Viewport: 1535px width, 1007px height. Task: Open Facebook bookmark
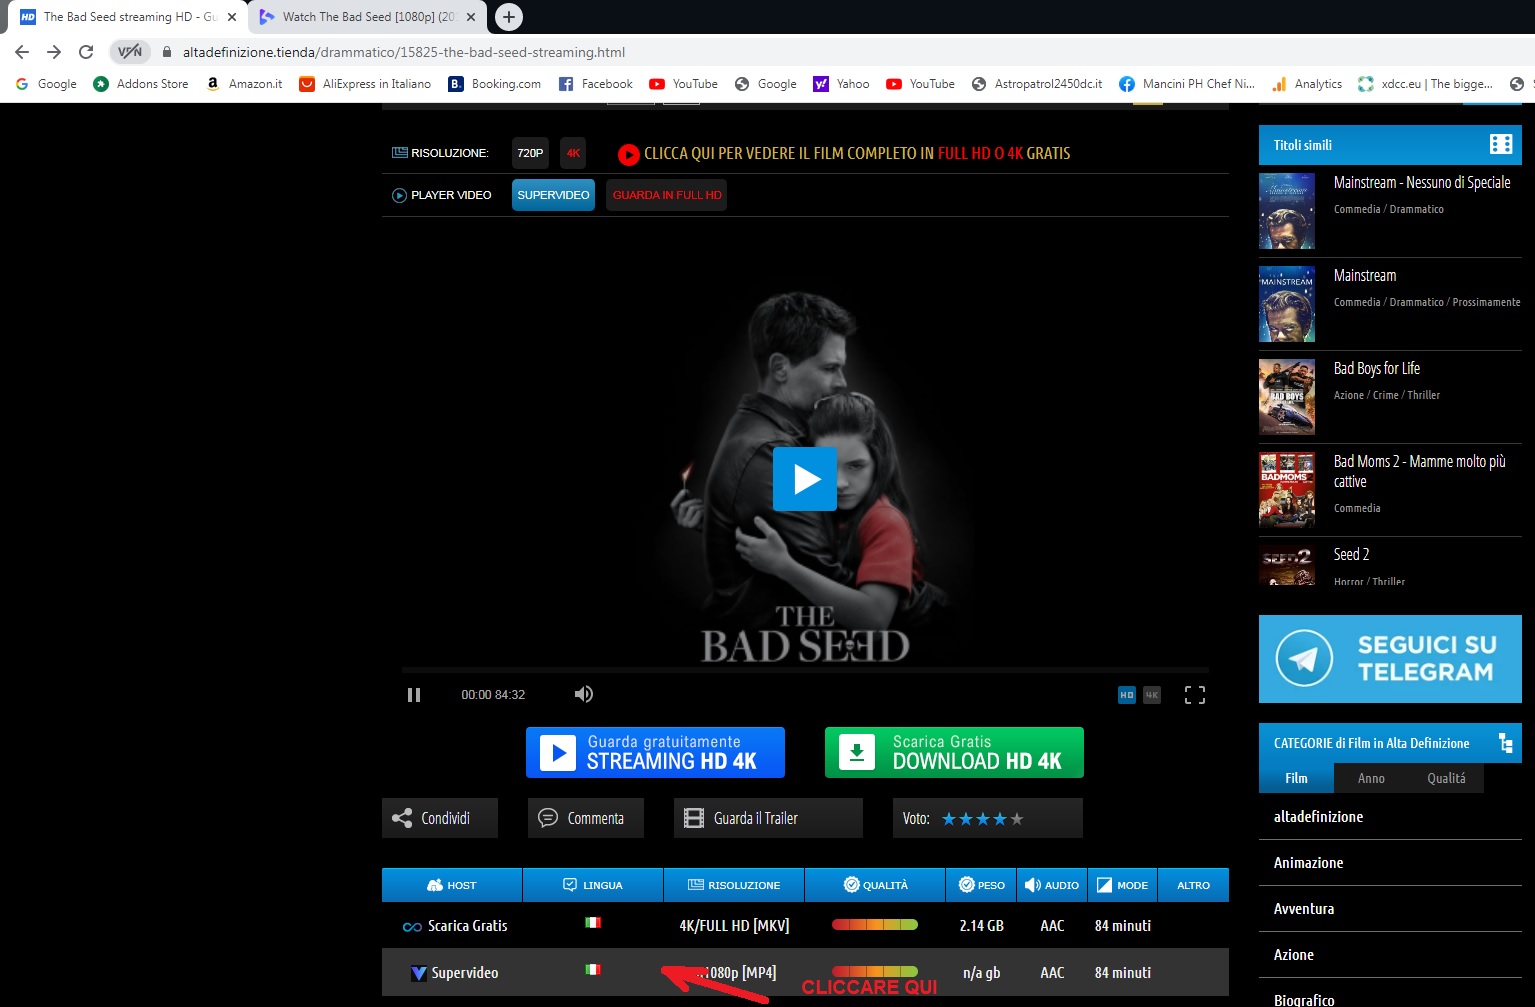click(595, 84)
